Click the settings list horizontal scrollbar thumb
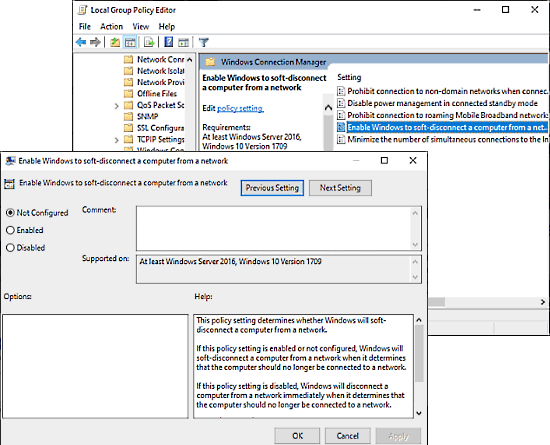Screen dimensions: 550x445 (437, 302)
